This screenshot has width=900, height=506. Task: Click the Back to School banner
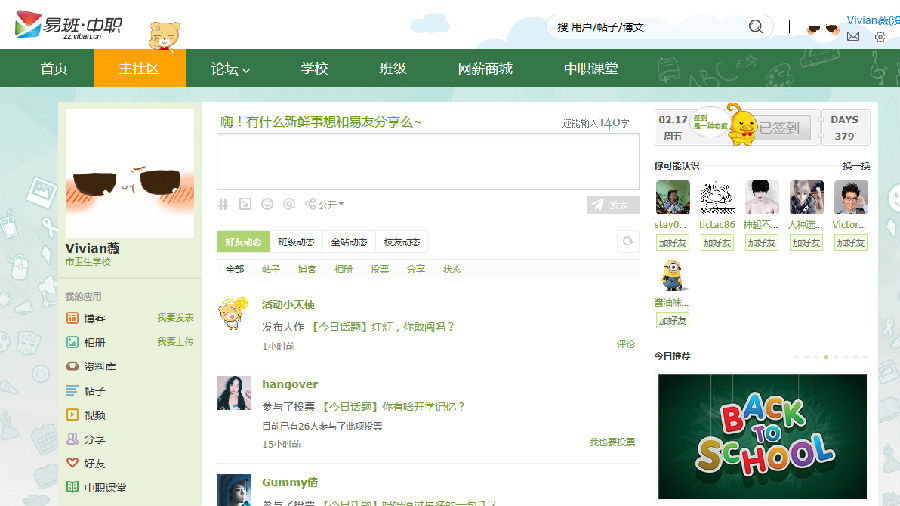click(761, 436)
